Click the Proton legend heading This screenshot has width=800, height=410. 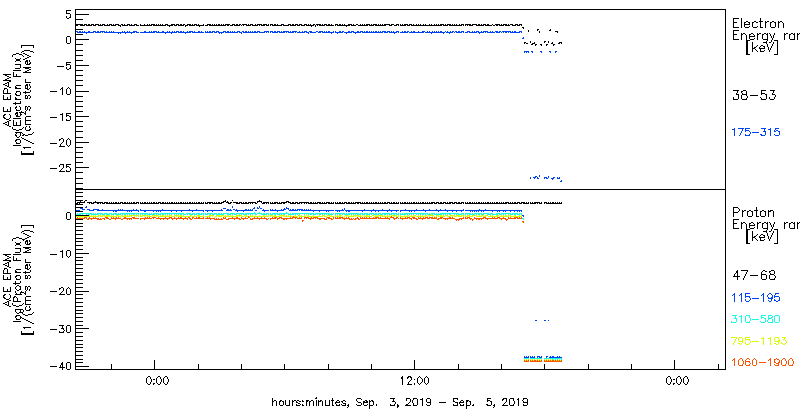pyautogui.click(x=753, y=213)
